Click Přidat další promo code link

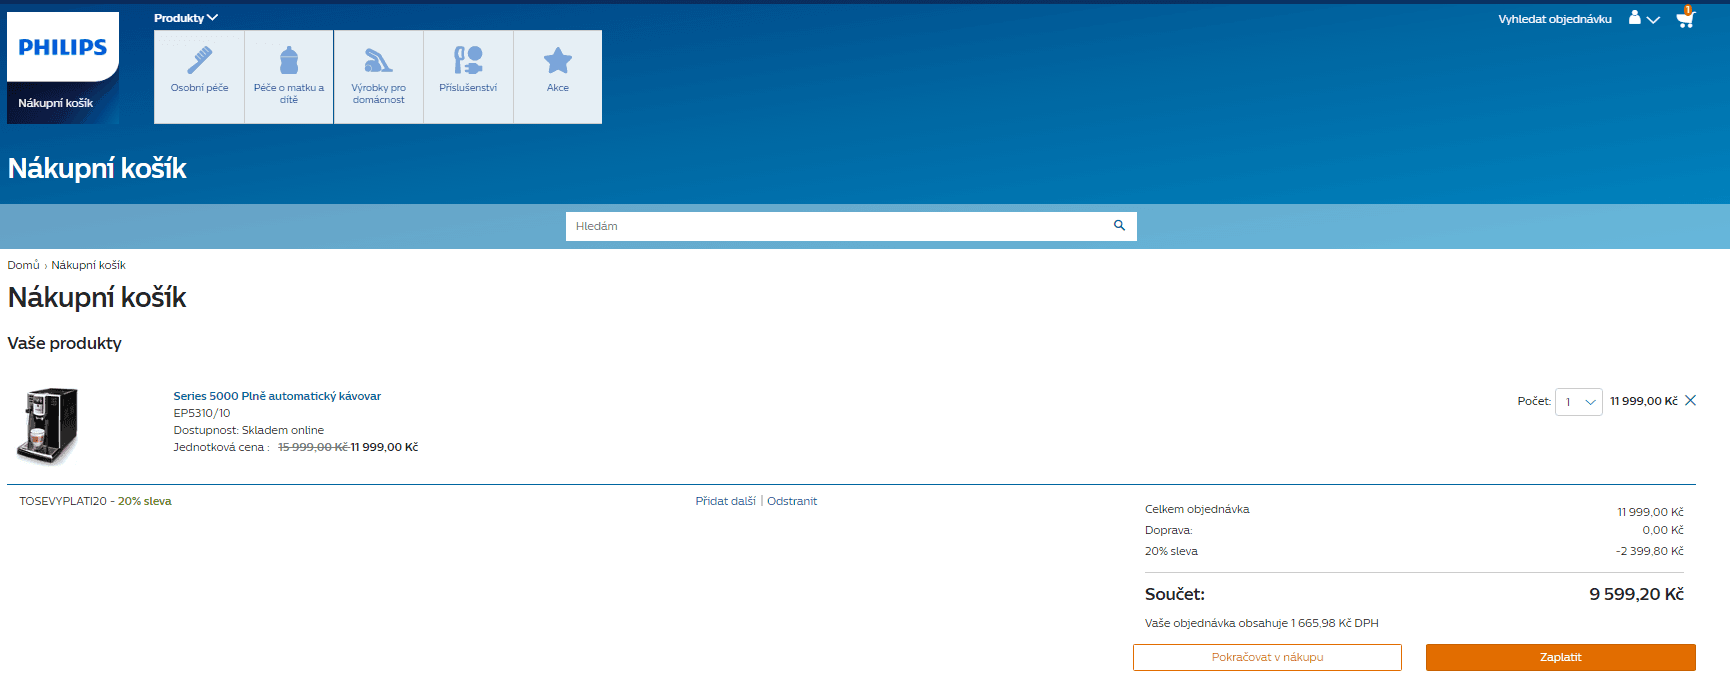[726, 501]
